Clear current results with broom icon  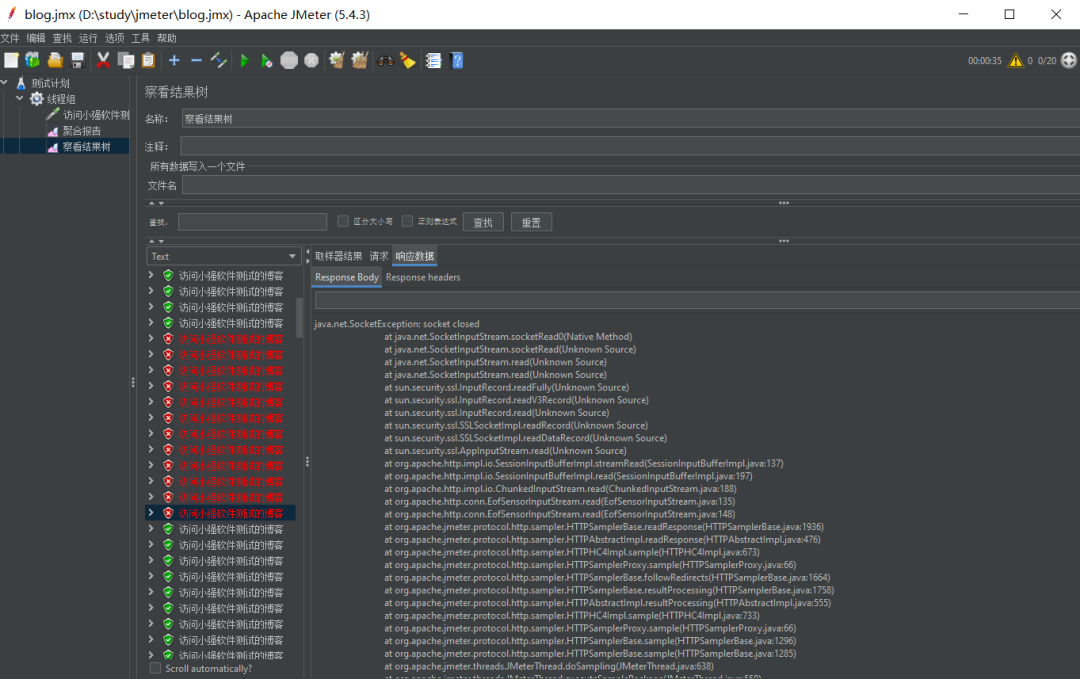[x=337, y=61]
